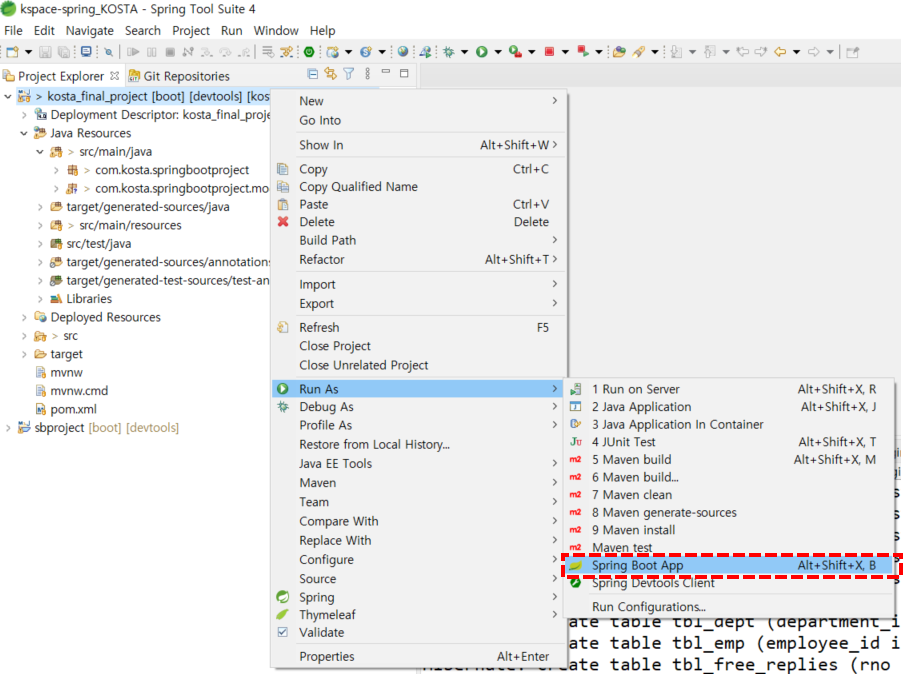Click Debug As in context menu
Screen dimensions: 903x674
(x=419, y=407)
